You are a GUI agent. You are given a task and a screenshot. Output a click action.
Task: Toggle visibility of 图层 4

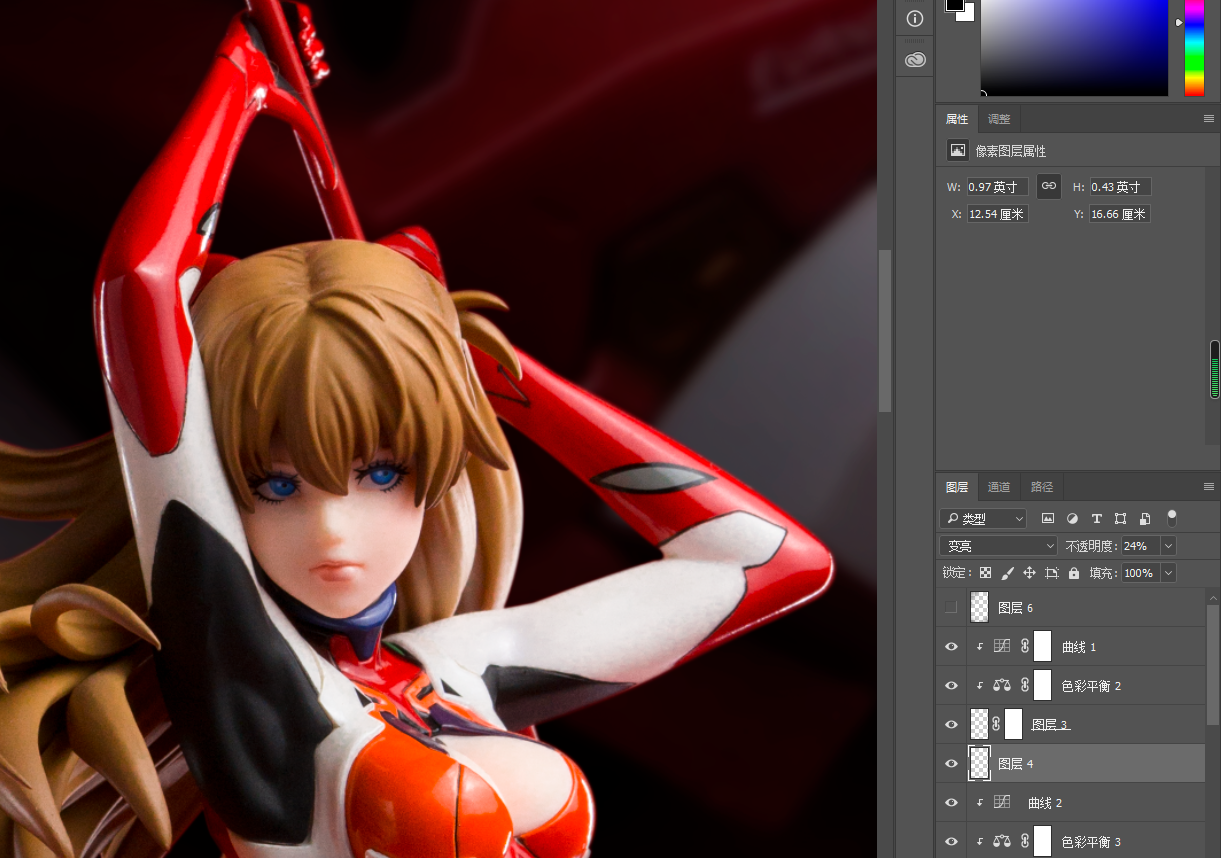tap(951, 764)
